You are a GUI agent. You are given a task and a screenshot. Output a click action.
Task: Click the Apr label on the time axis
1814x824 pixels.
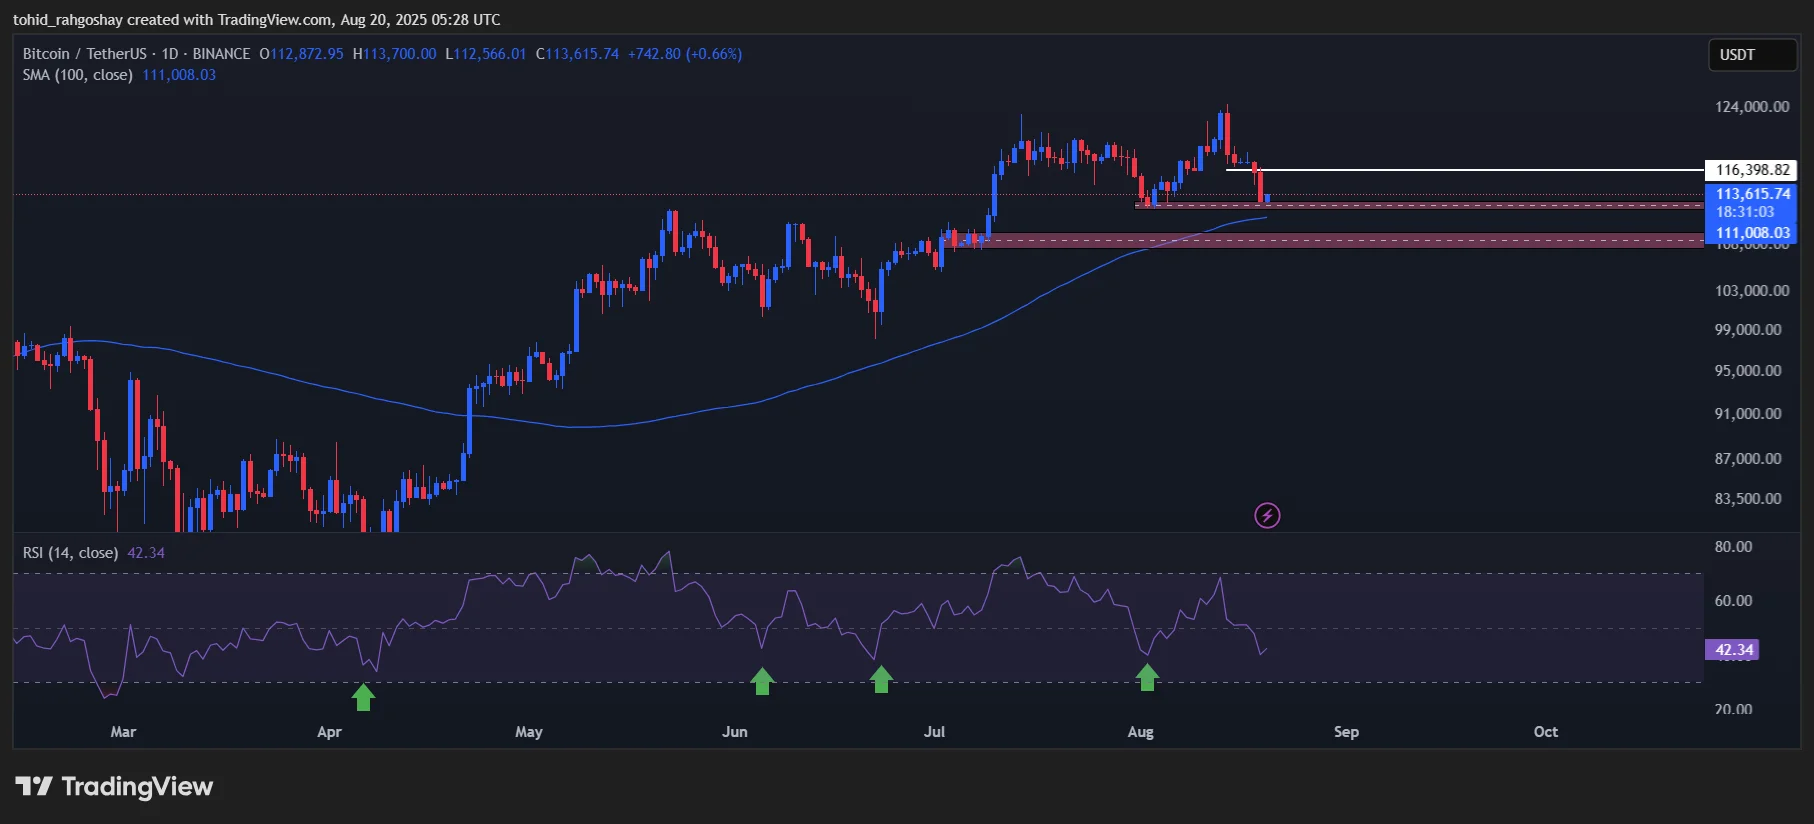[329, 732]
